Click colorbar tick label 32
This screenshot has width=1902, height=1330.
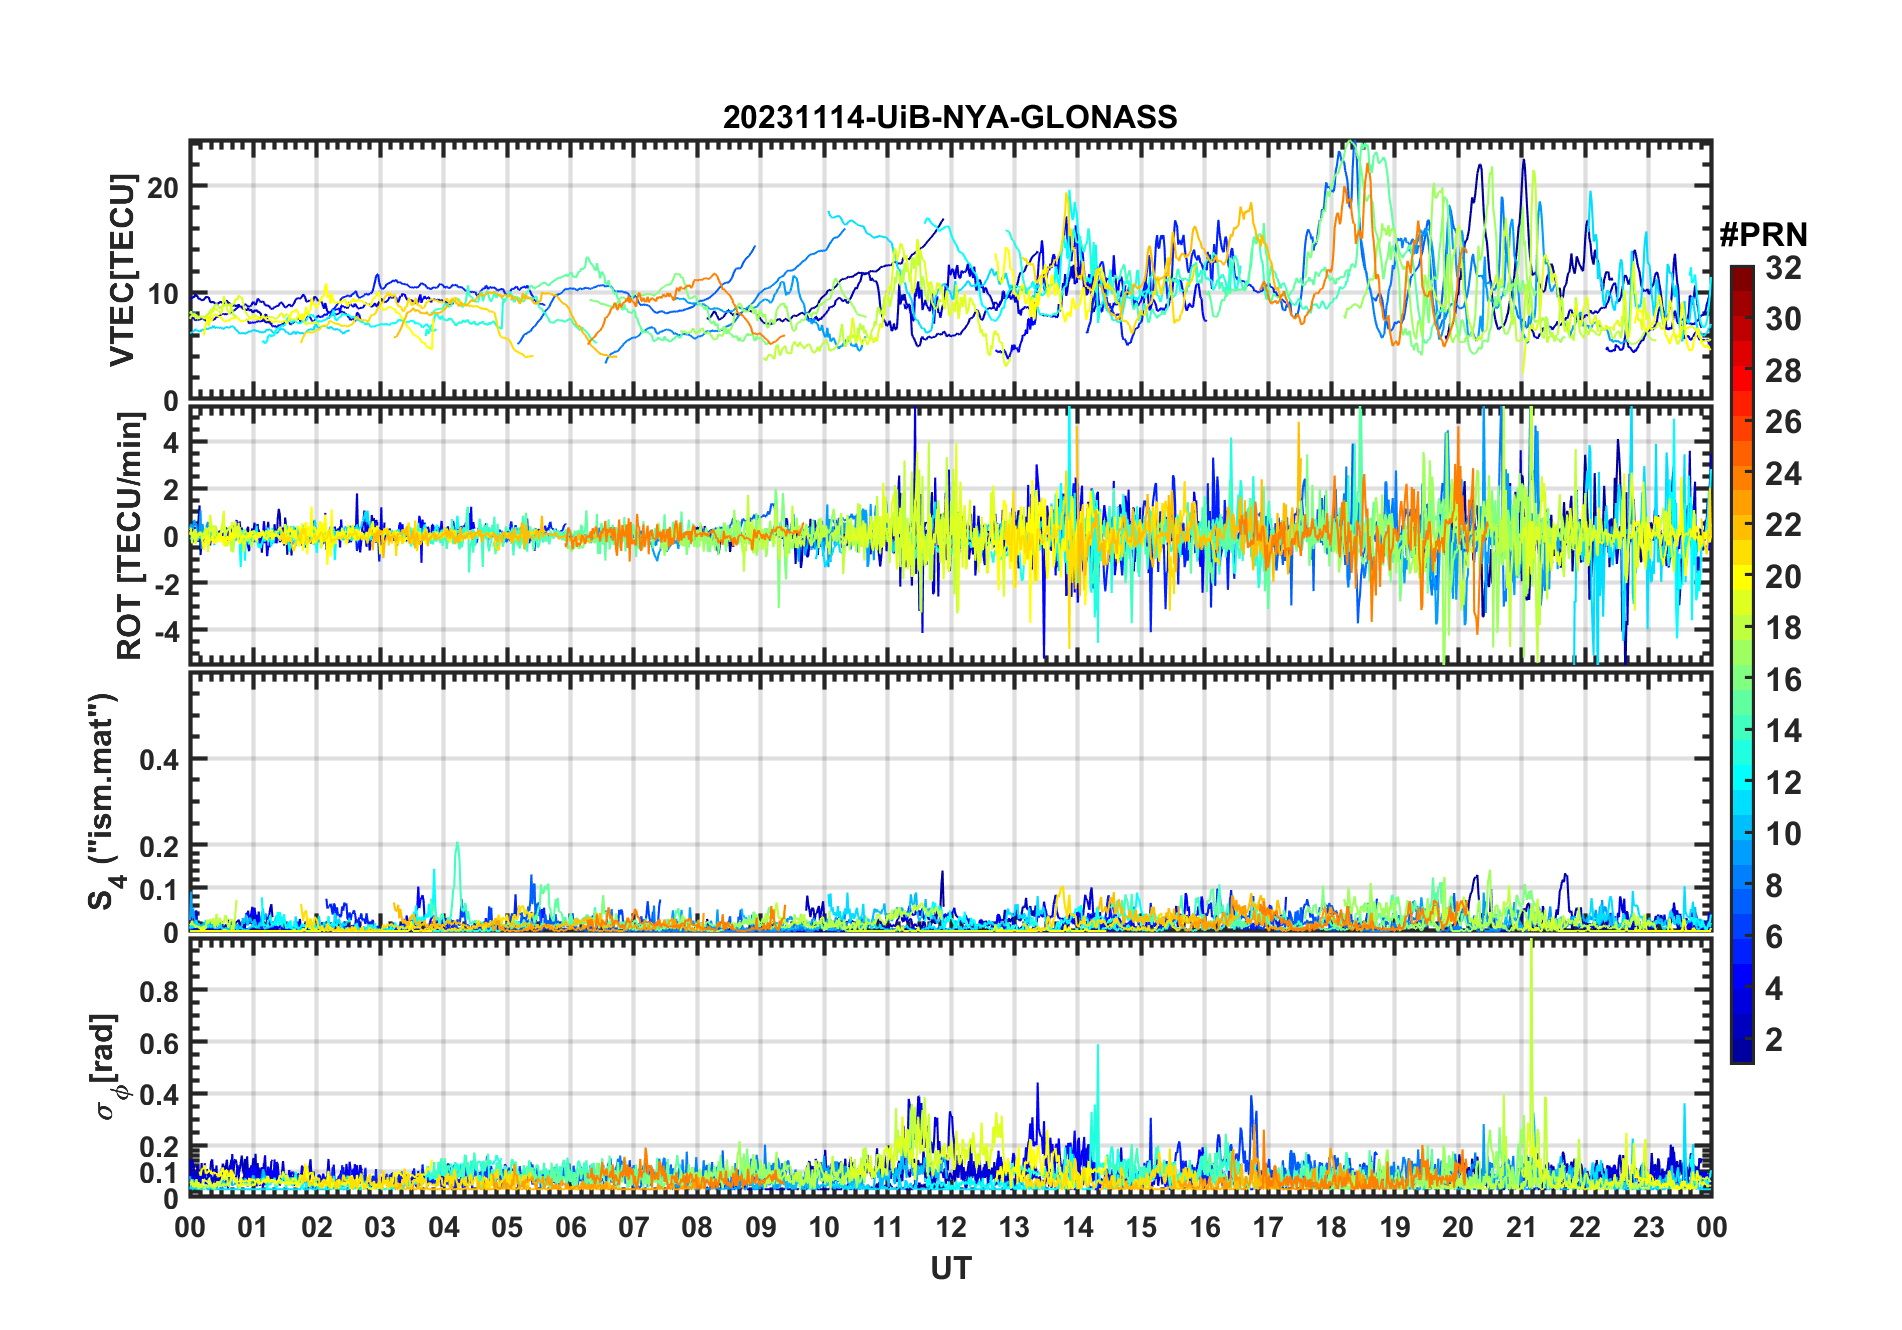coord(1783,268)
